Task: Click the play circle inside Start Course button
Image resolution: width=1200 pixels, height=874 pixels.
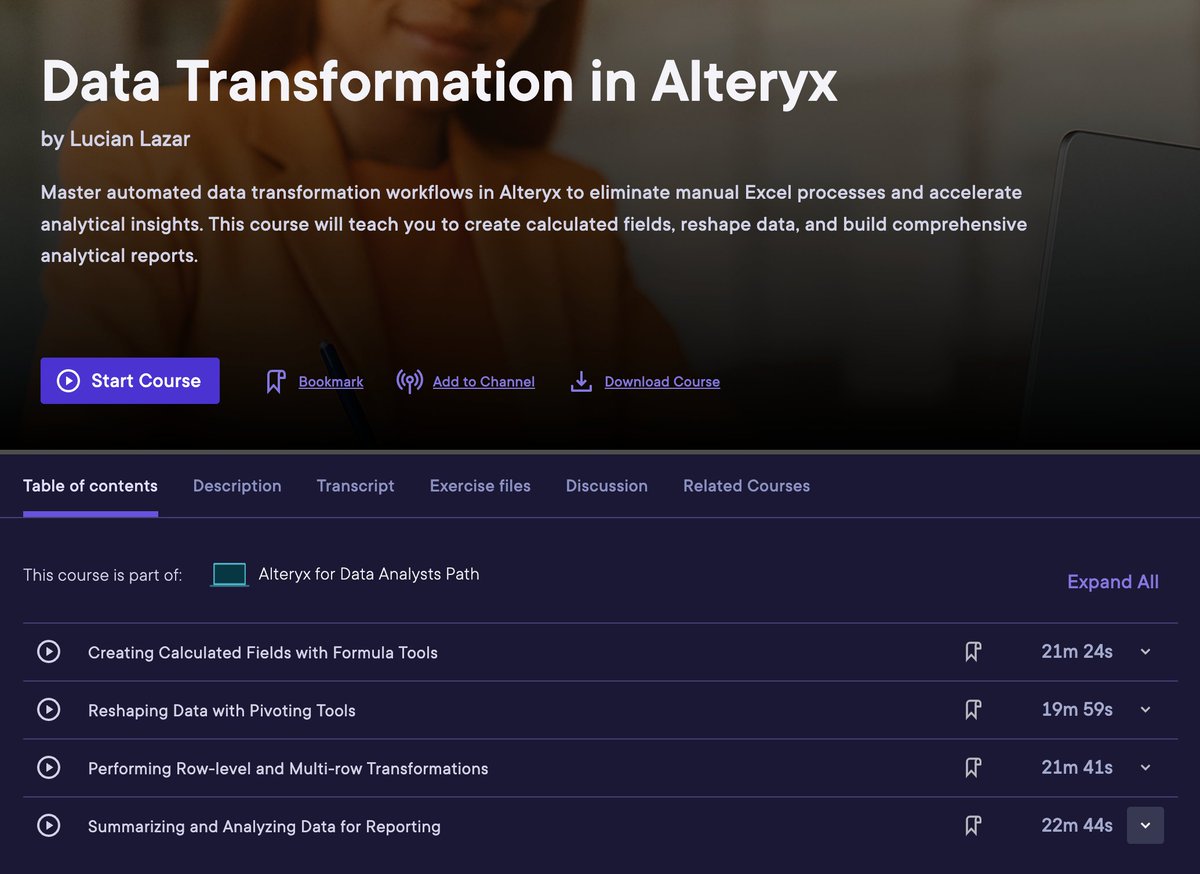Action: (x=66, y=380)
